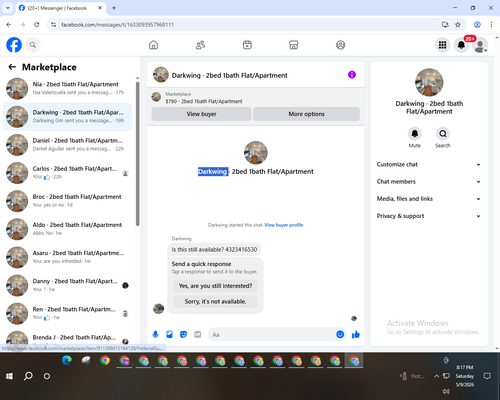500x400 pixels.
Task: Open the emoji picker smiley icon
Action: pos(340,334)
